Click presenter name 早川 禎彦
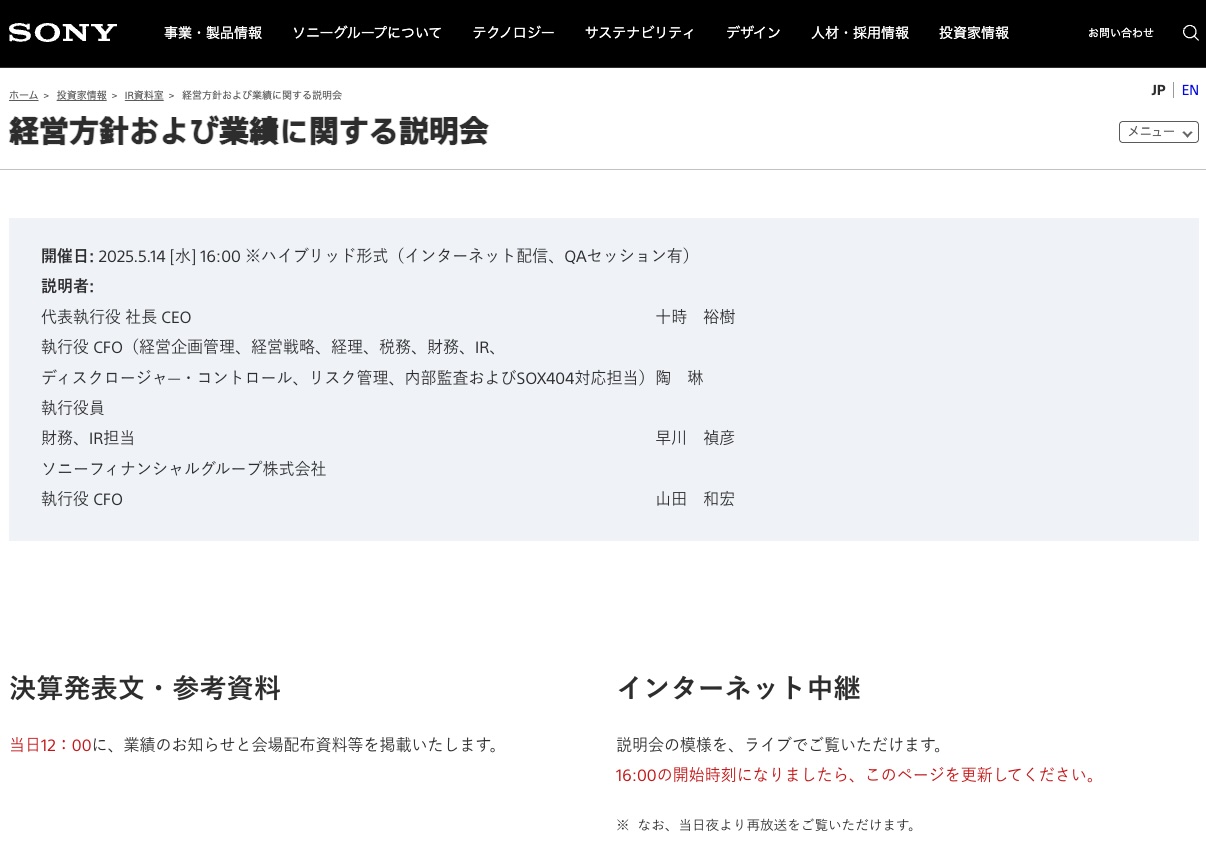The height and width of the screenshot is (846, 1206). click(695, 438)
